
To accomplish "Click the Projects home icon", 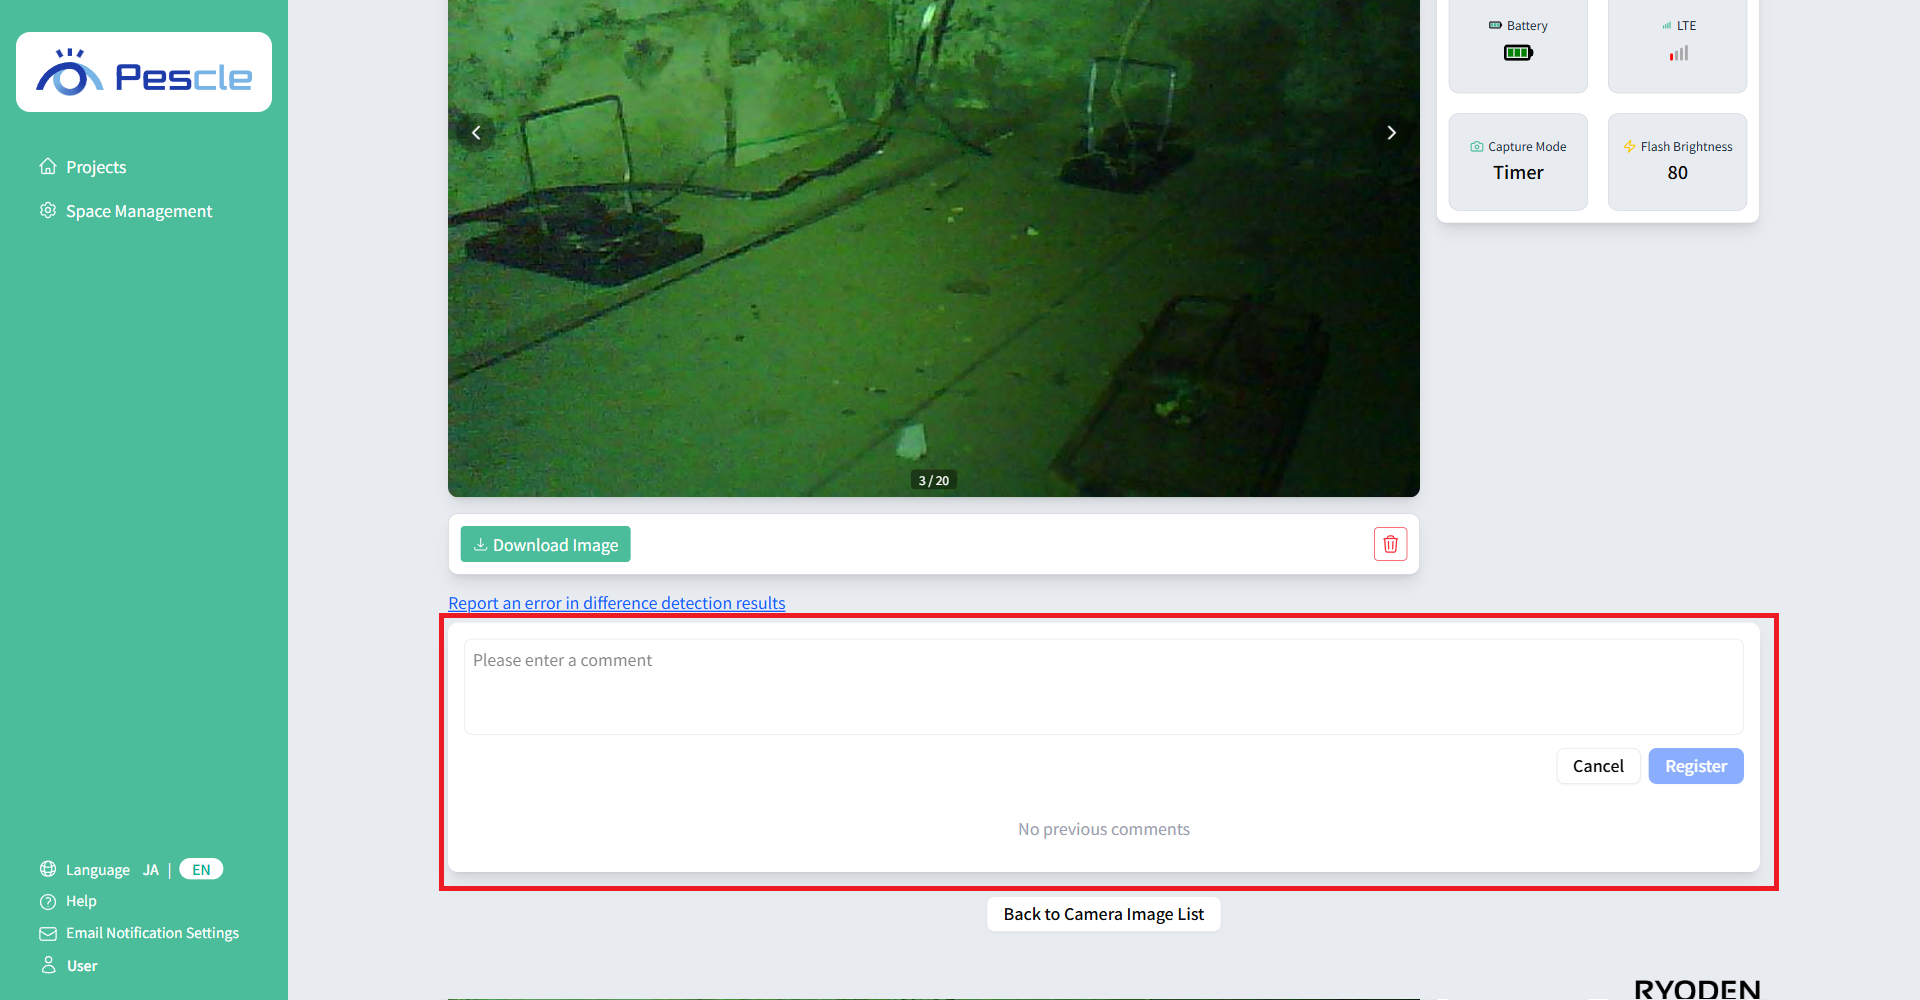I will [48, 166].
